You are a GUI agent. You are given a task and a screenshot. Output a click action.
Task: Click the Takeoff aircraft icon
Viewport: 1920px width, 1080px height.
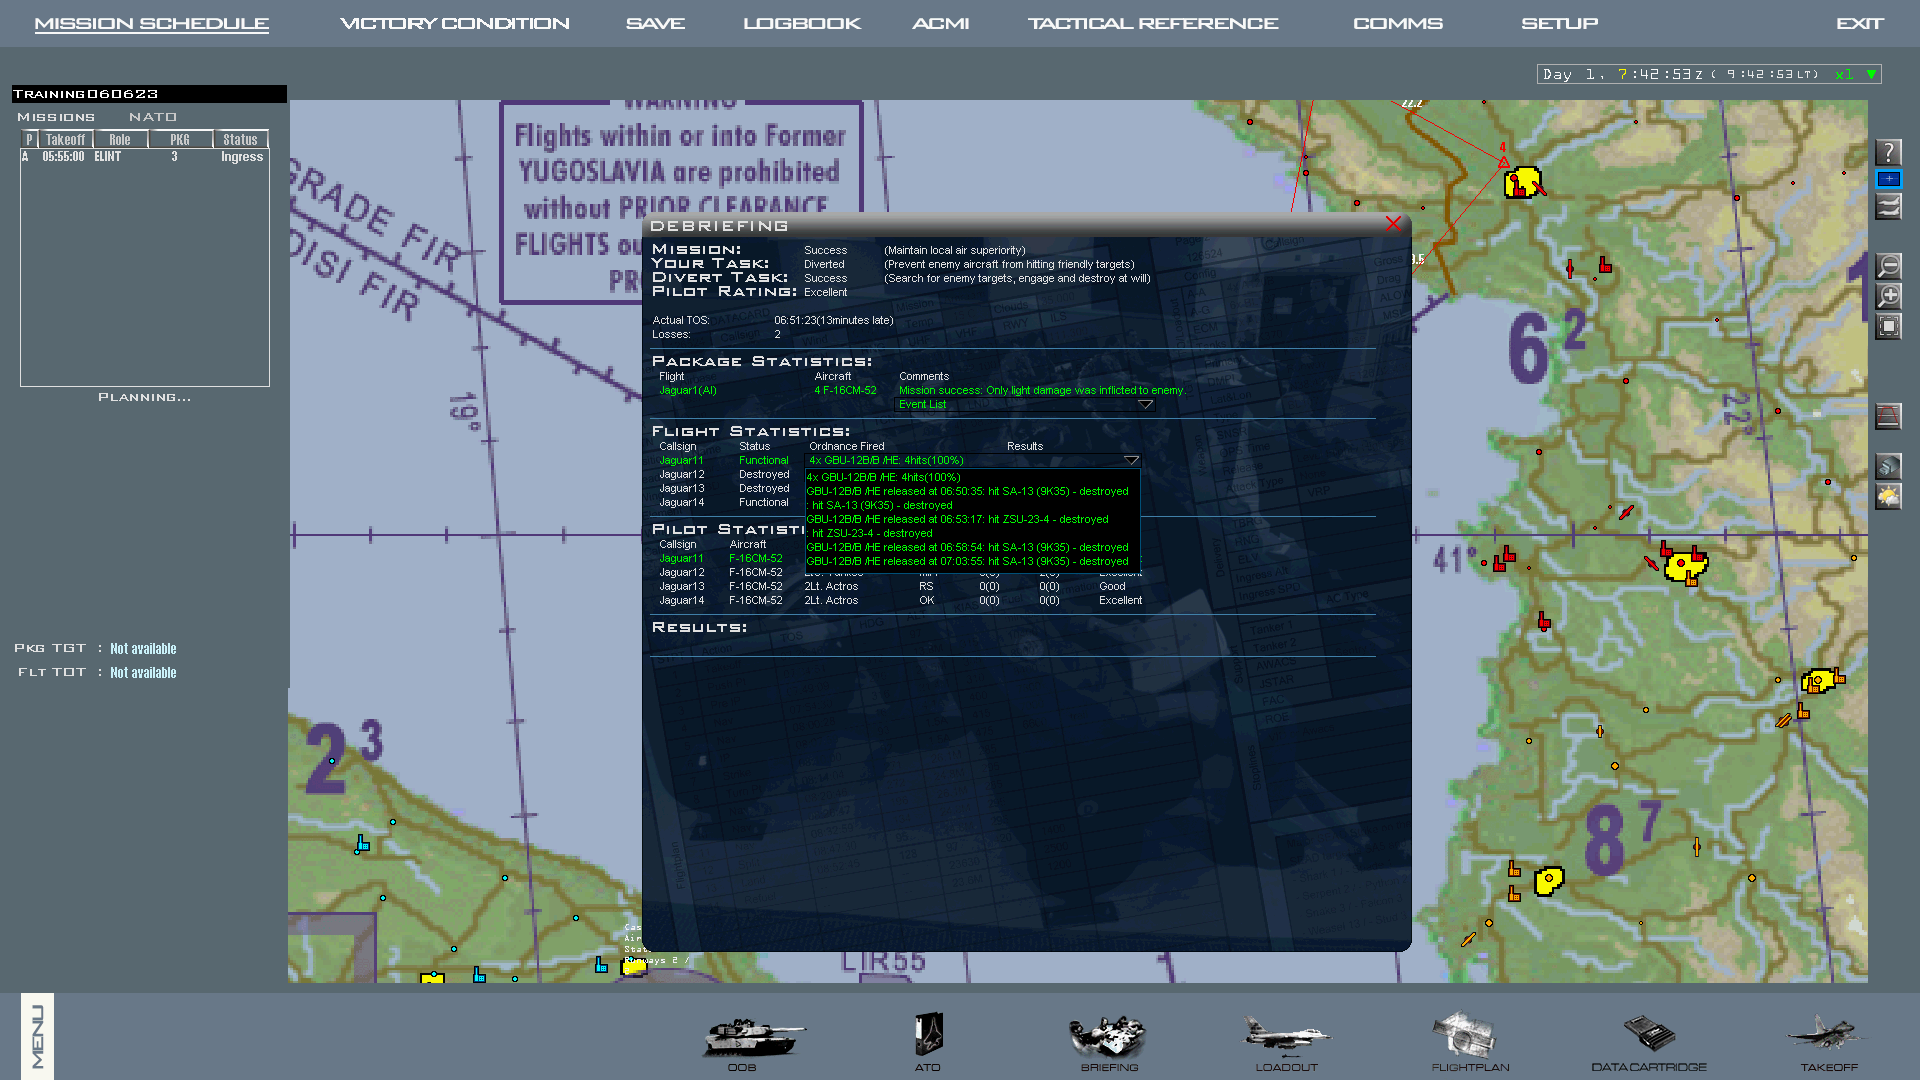tap(1825, 1034)
